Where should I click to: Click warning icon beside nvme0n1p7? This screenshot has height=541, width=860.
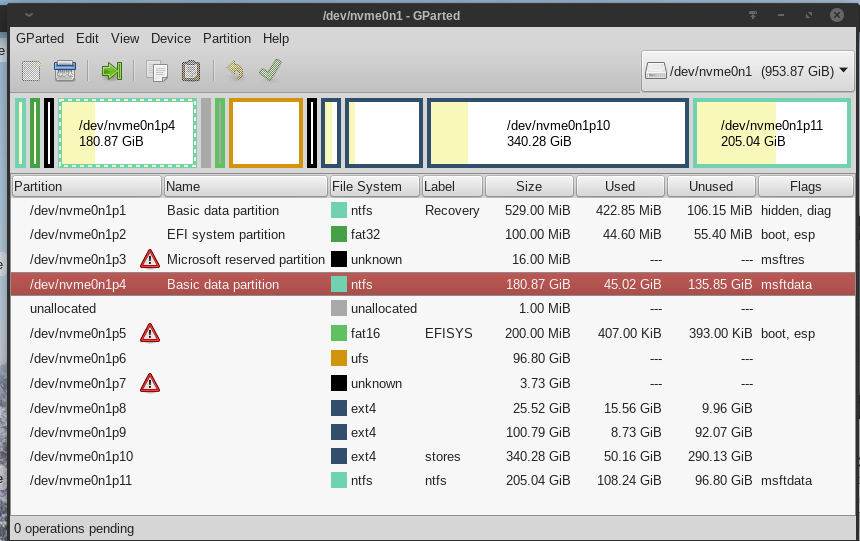(150, 383)
